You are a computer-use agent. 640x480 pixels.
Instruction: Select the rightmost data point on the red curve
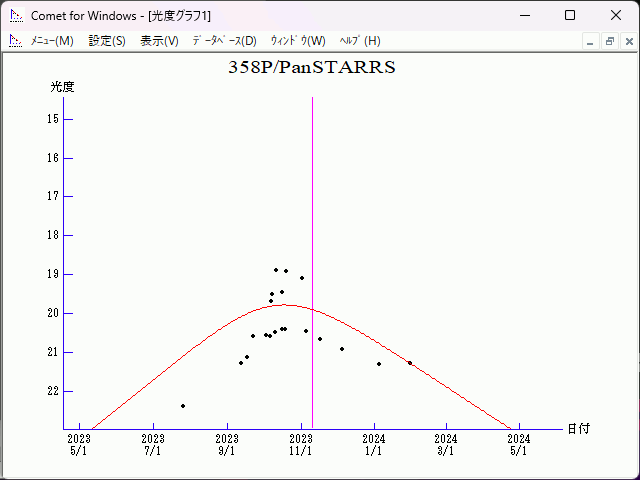click(409, 363)
